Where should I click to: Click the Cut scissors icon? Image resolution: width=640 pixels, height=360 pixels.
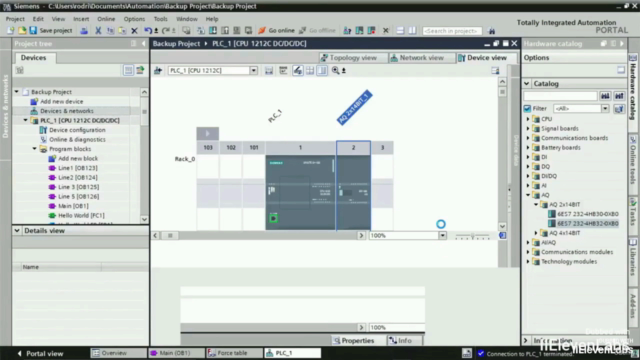pos(98,31)
